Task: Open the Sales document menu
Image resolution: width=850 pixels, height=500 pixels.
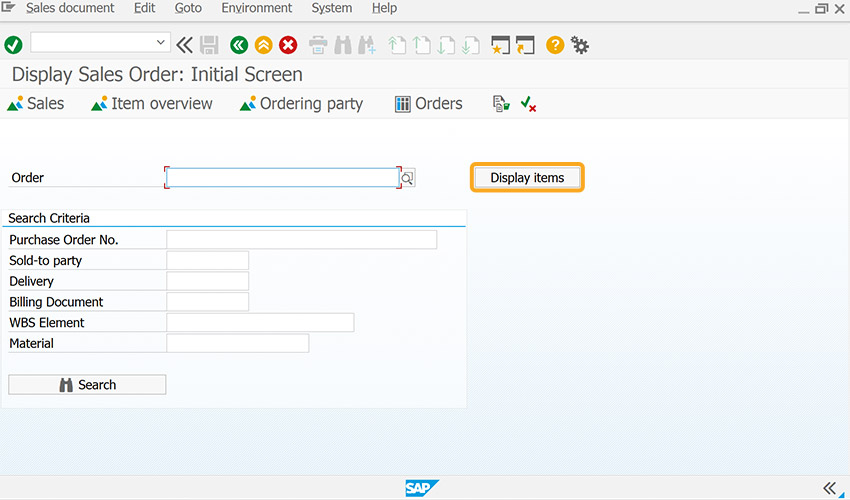Action: (x=70, y=8)
